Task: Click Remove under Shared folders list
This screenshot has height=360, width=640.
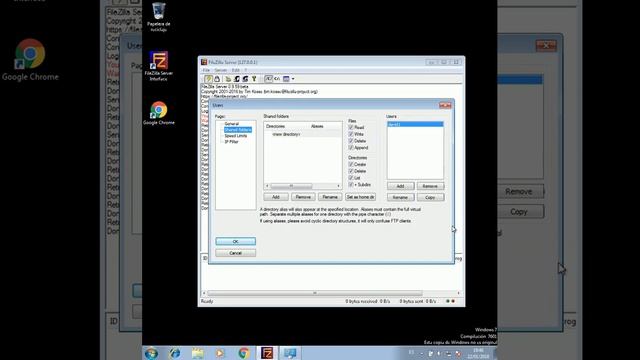Action: coord(303,197)
